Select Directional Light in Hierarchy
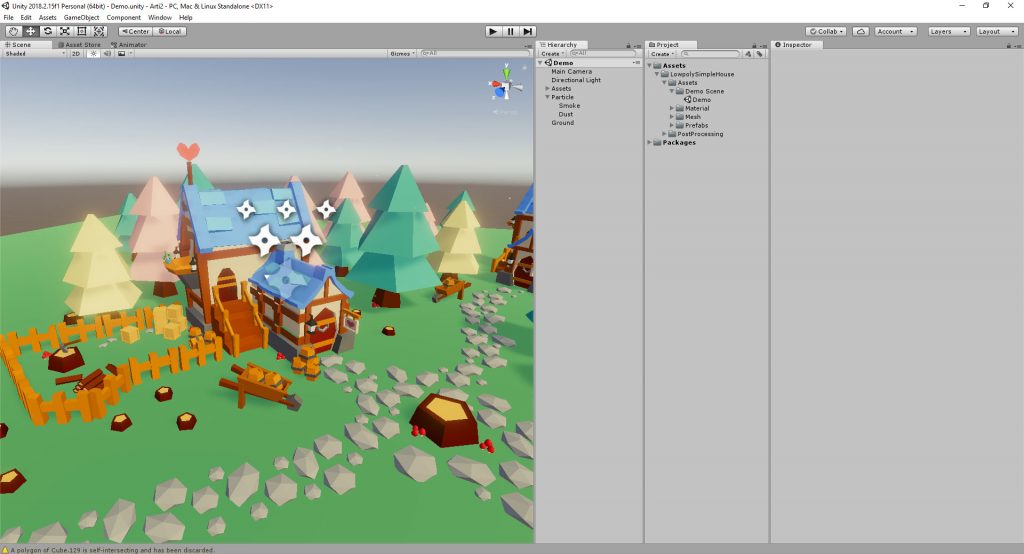This screenshot has width=1024, height=554. (575, 80)
